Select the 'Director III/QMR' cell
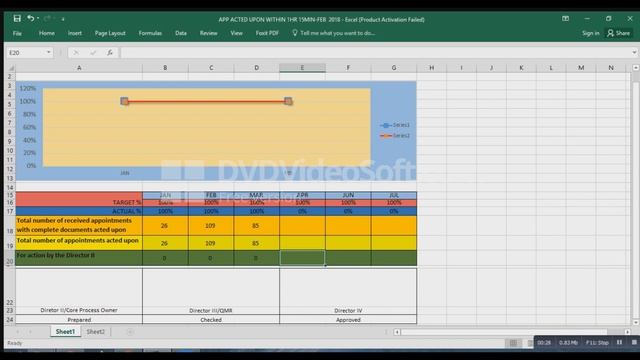This screenshot has height=360, width=640. click(211, 311)
